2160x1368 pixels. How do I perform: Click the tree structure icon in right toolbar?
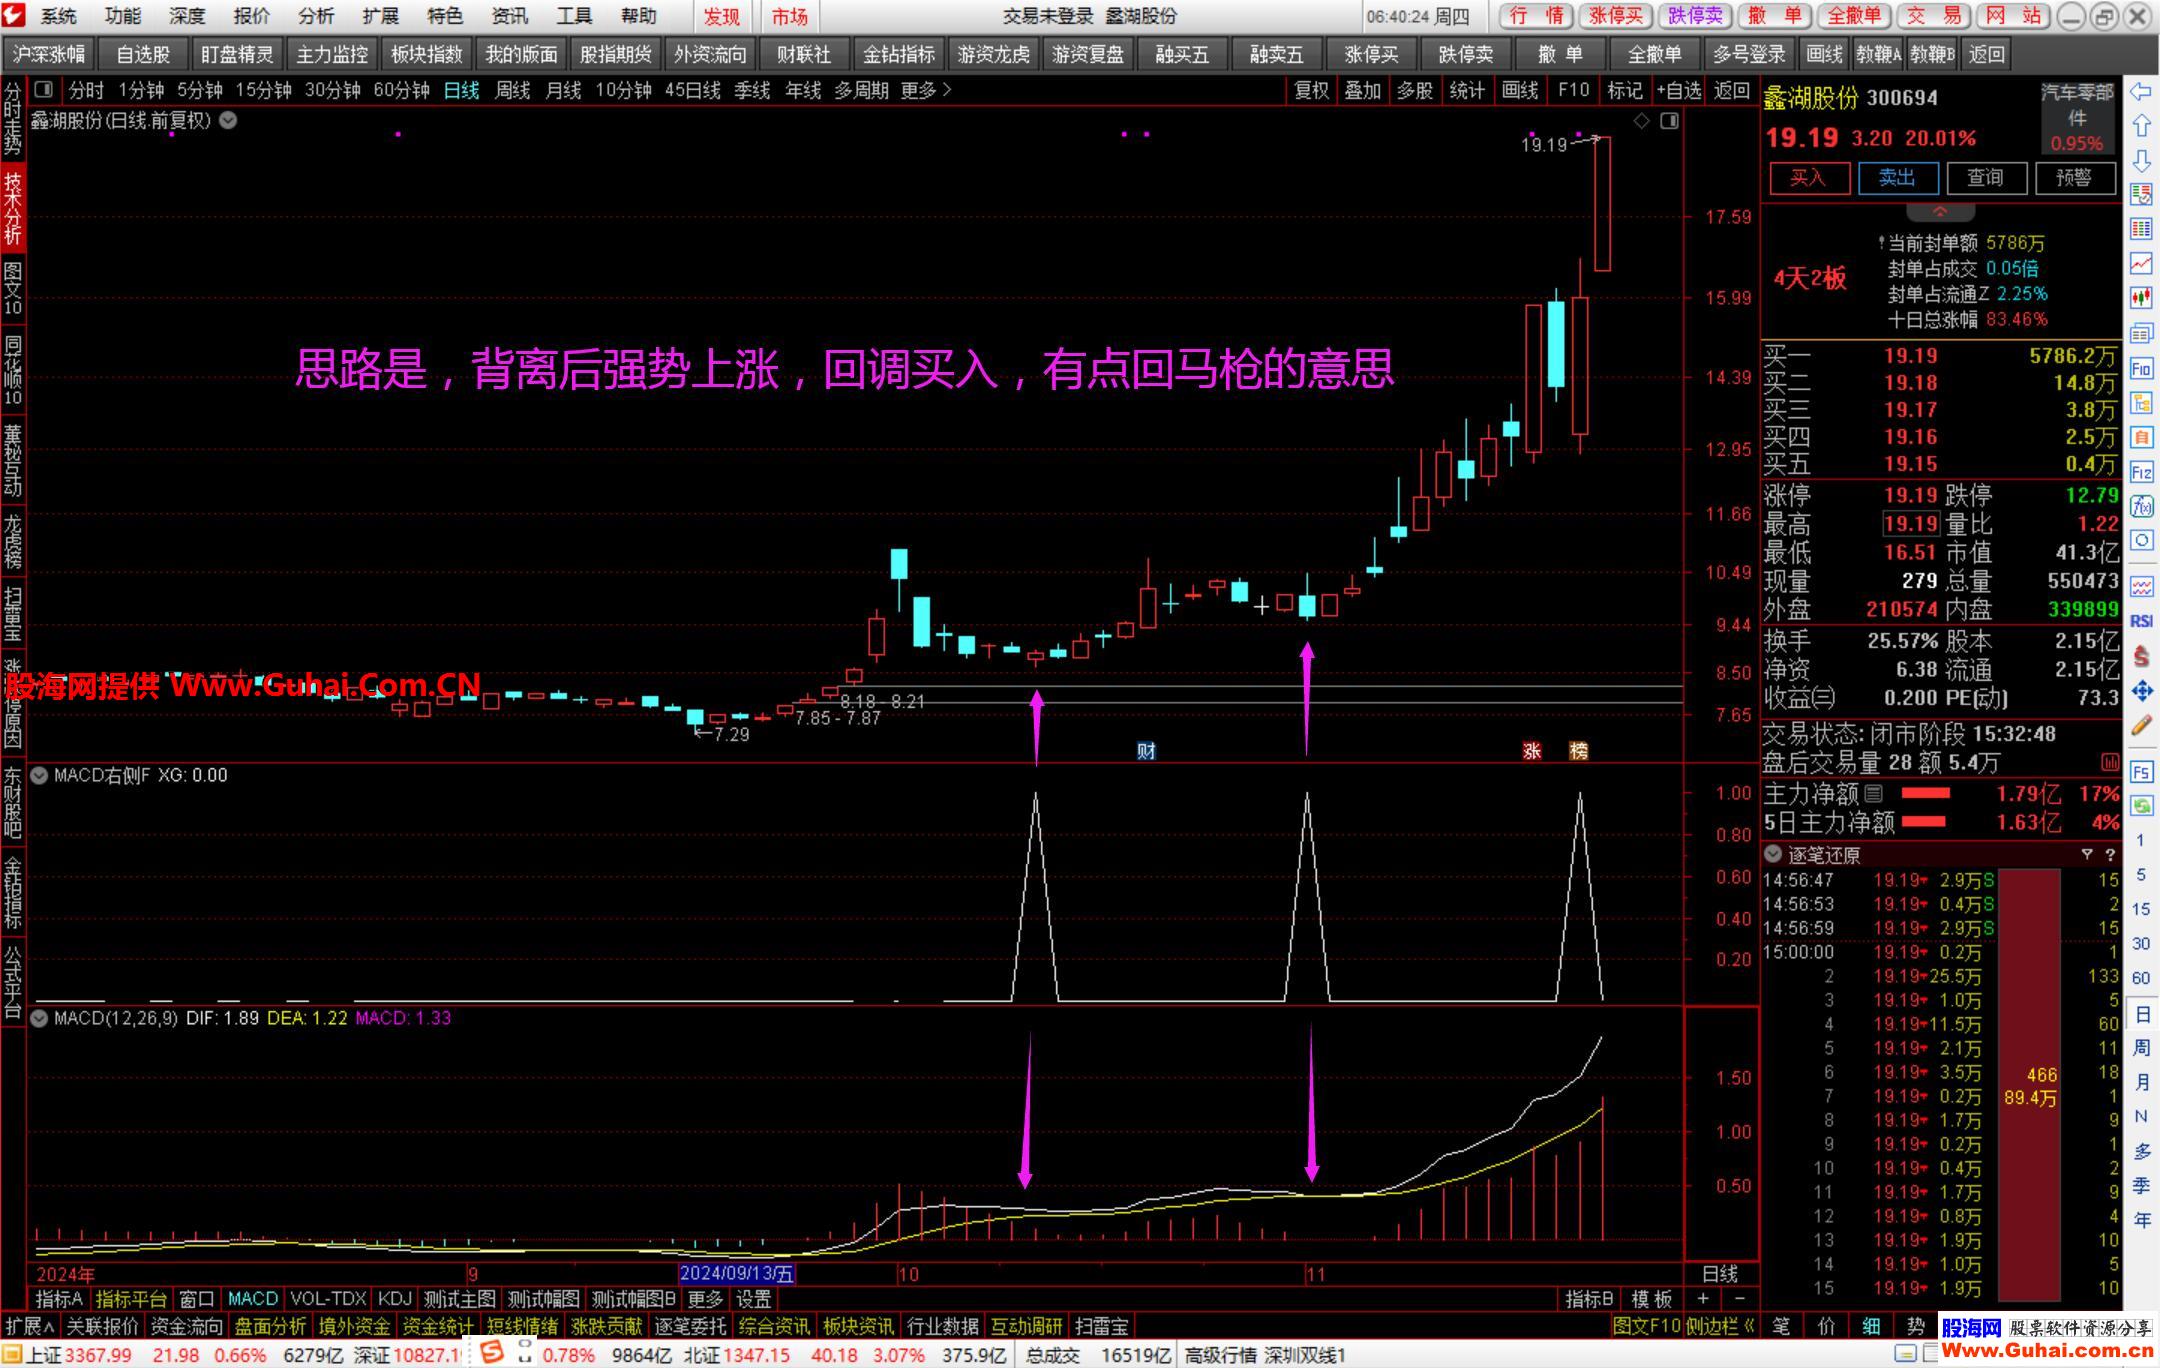tap(2141, 403)
